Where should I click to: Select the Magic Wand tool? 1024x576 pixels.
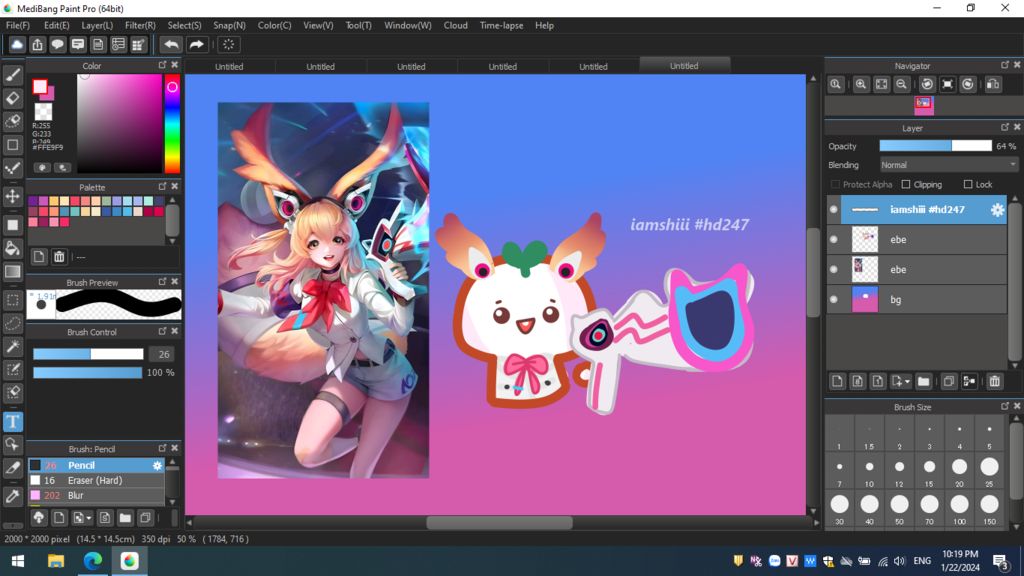tap(12, 347)
